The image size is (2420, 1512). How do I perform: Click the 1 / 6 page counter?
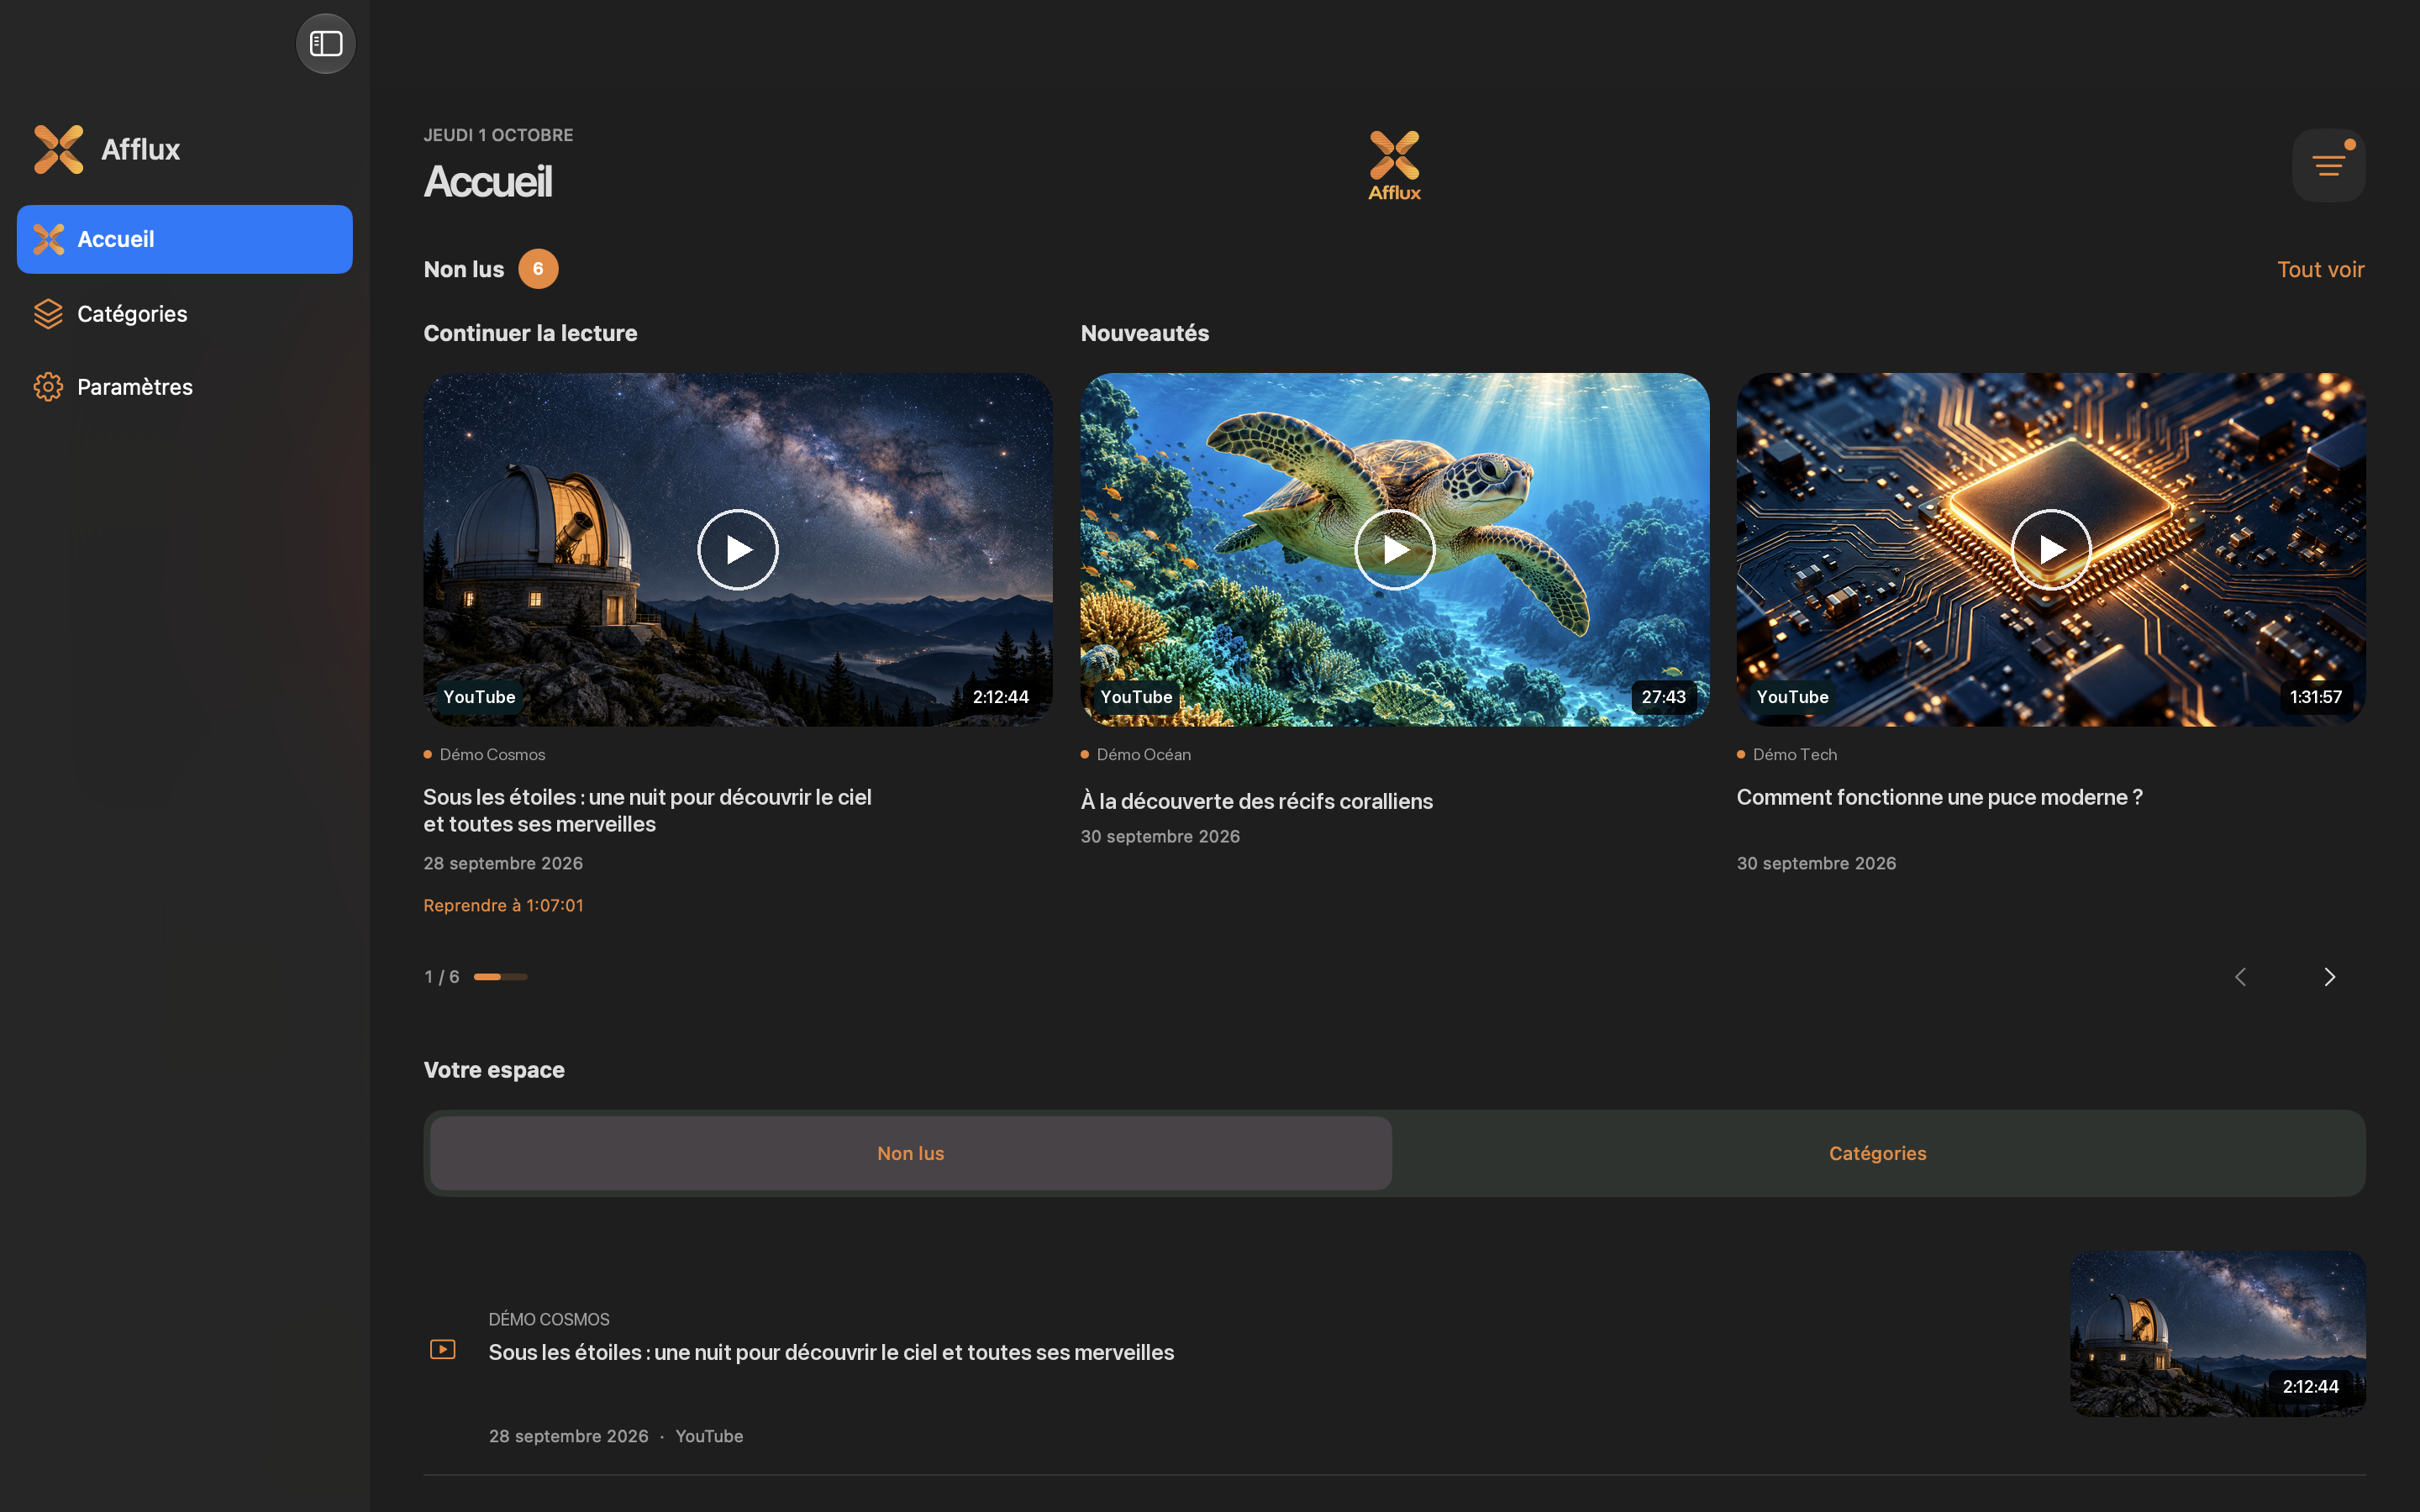pyautogui.click(x=441, y=977)
